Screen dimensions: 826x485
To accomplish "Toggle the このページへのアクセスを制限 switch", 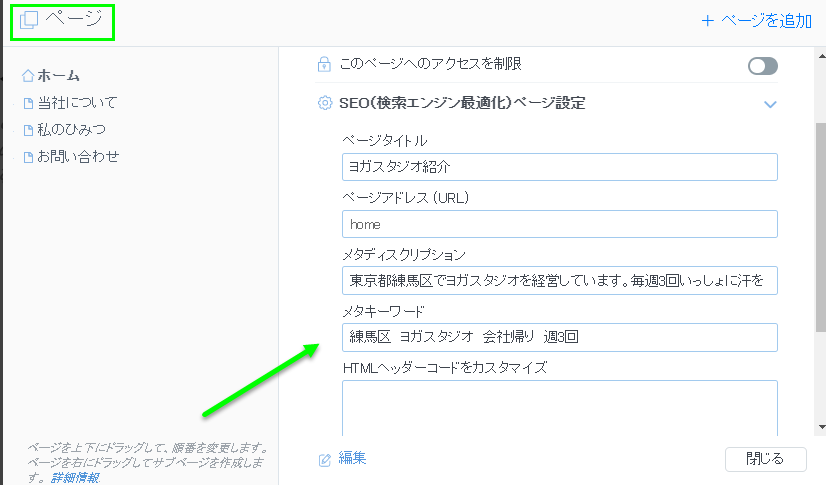I will 763,66.
